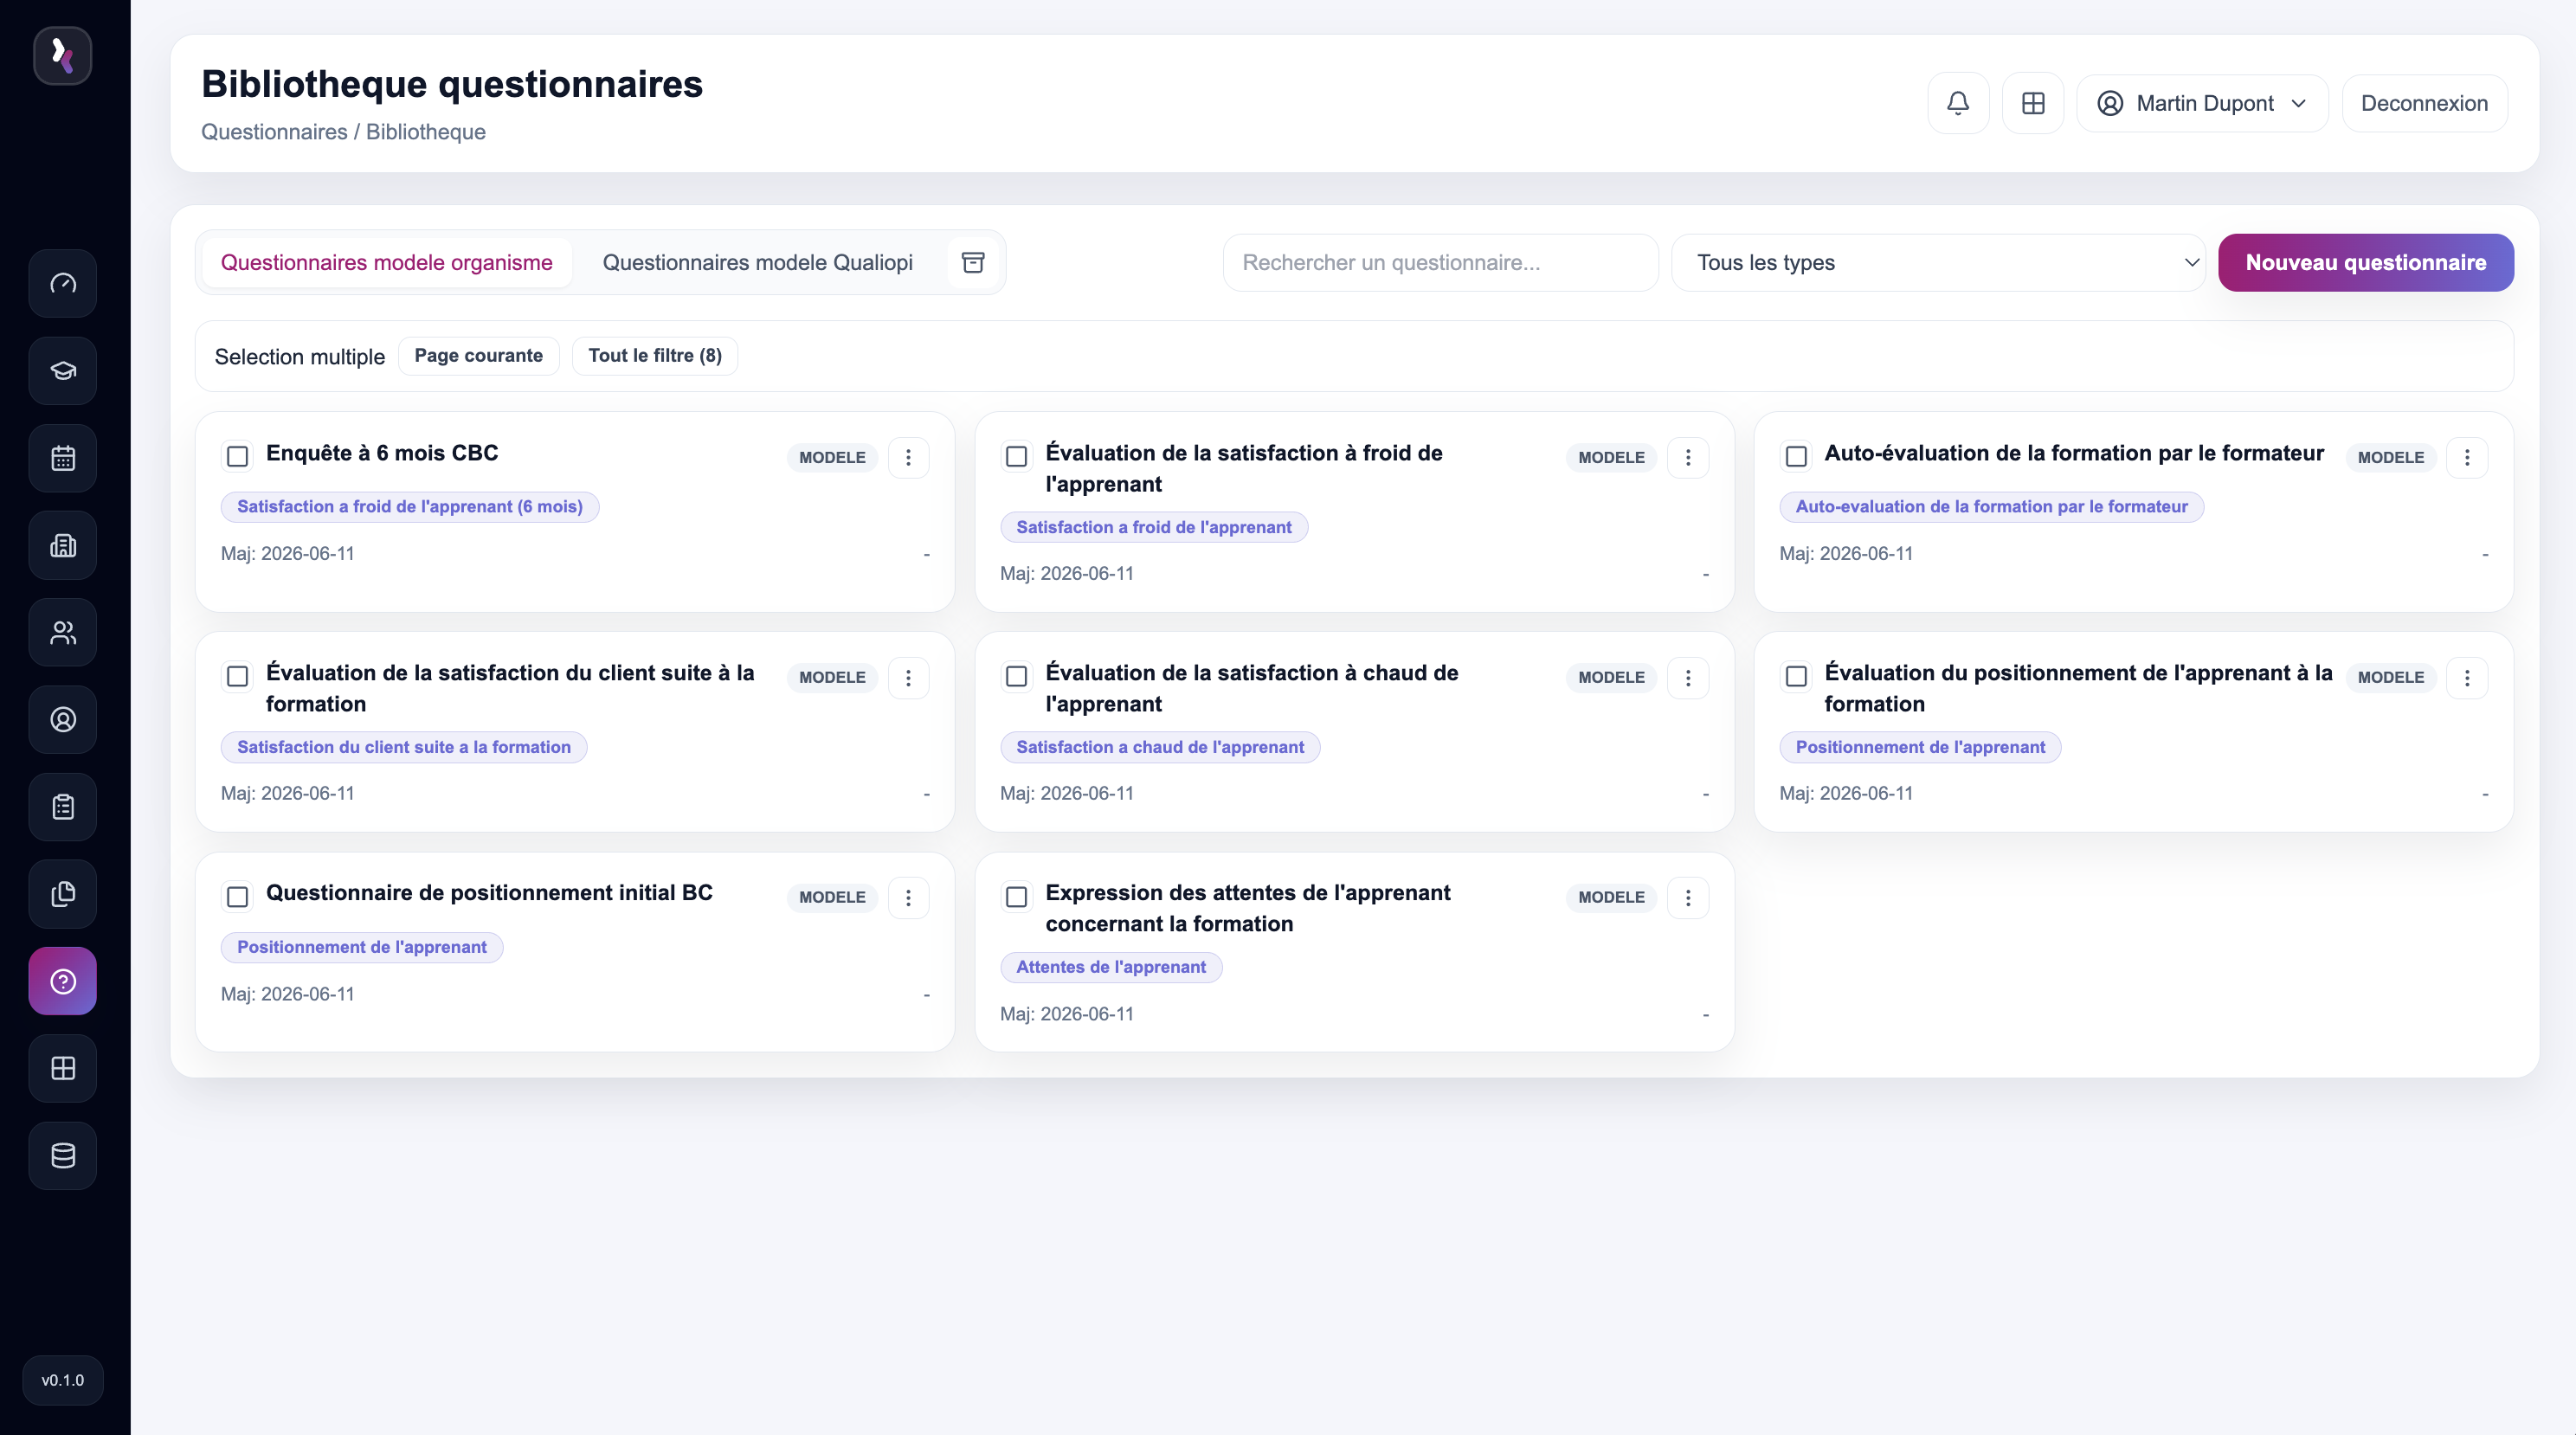Click Satisfaction a chaud de l'apprenant tag
The image size is (2576, 1435).
click(1160, 747)
